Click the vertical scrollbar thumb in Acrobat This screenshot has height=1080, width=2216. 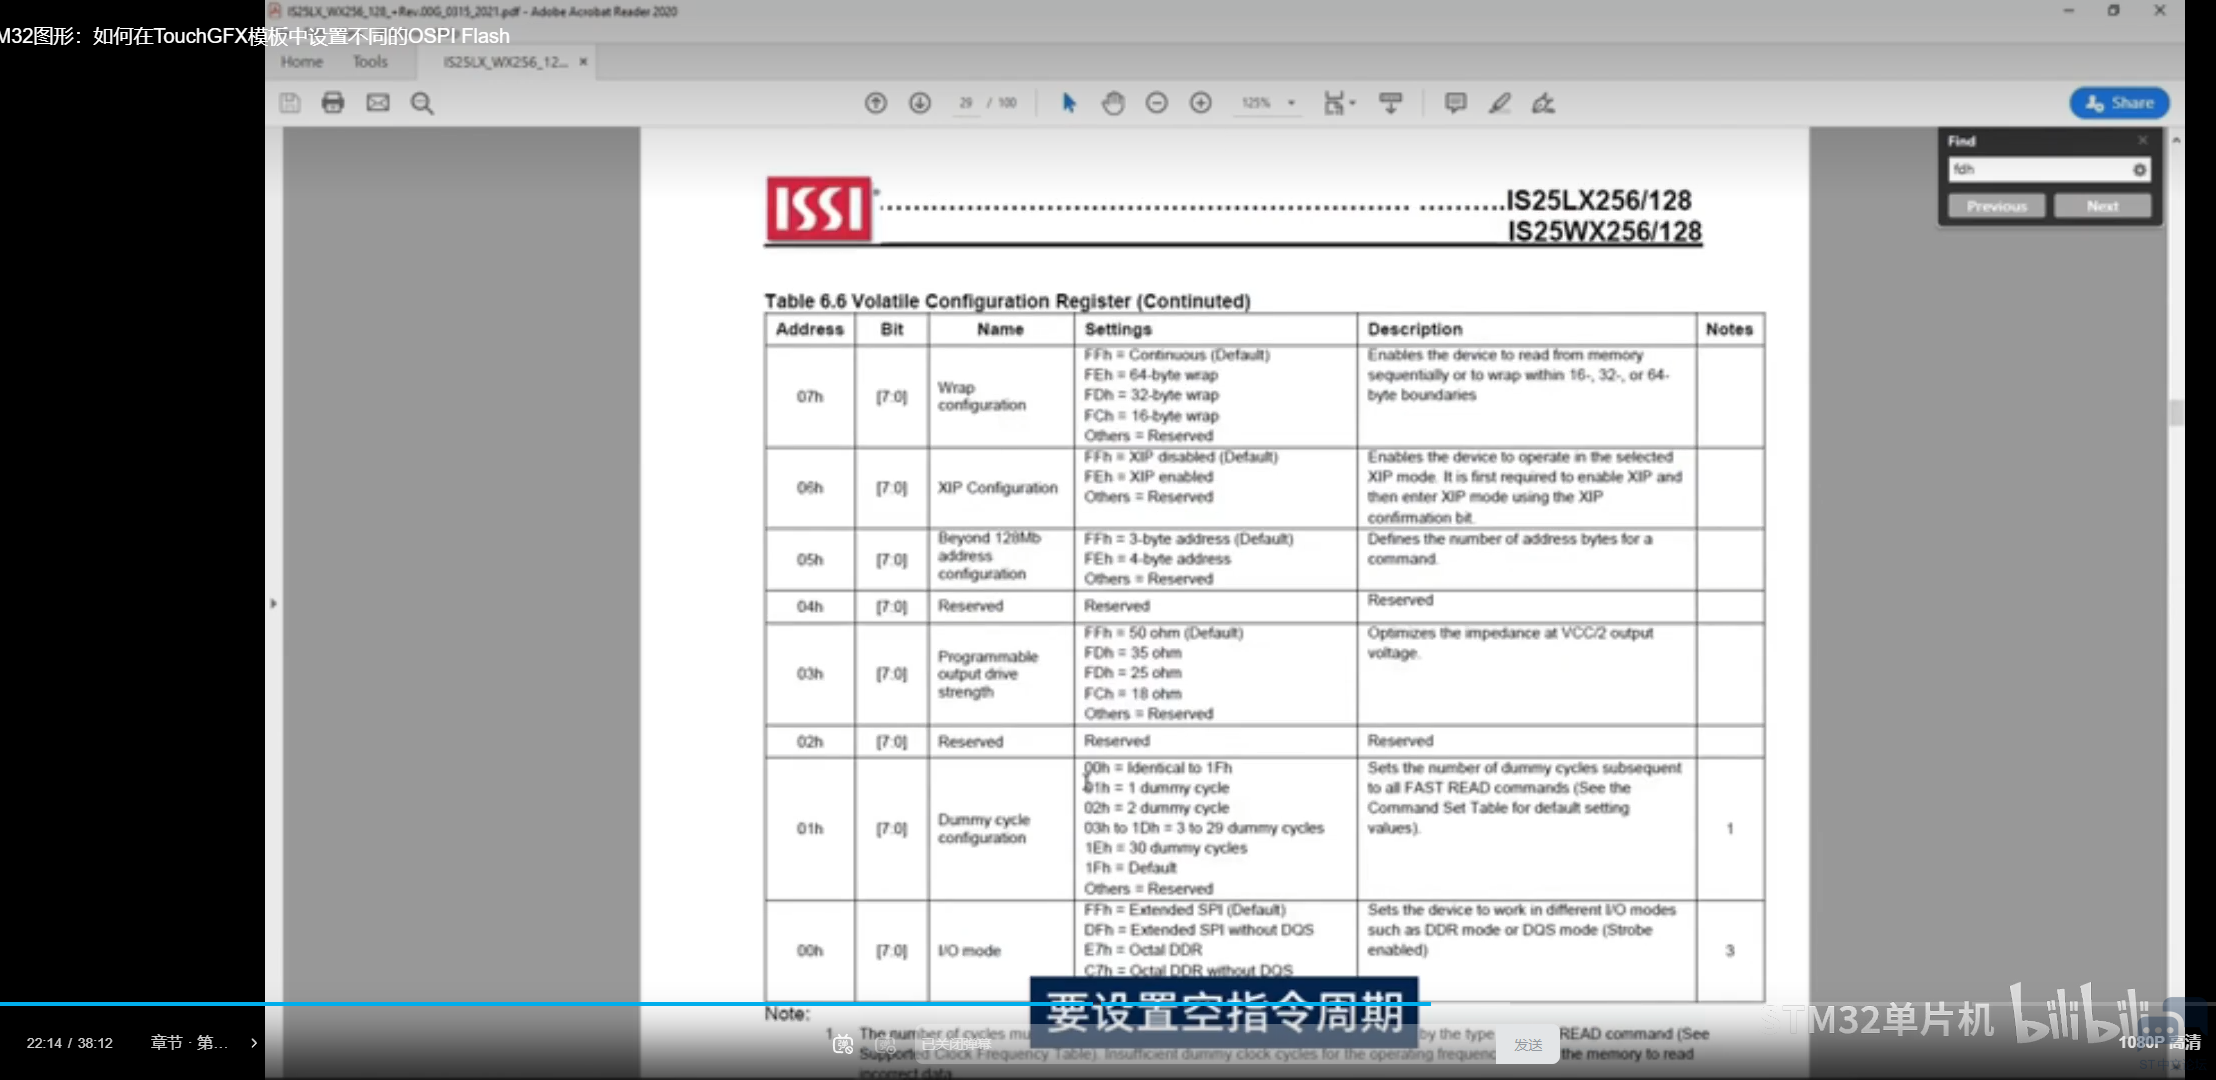click(2176, 412)
